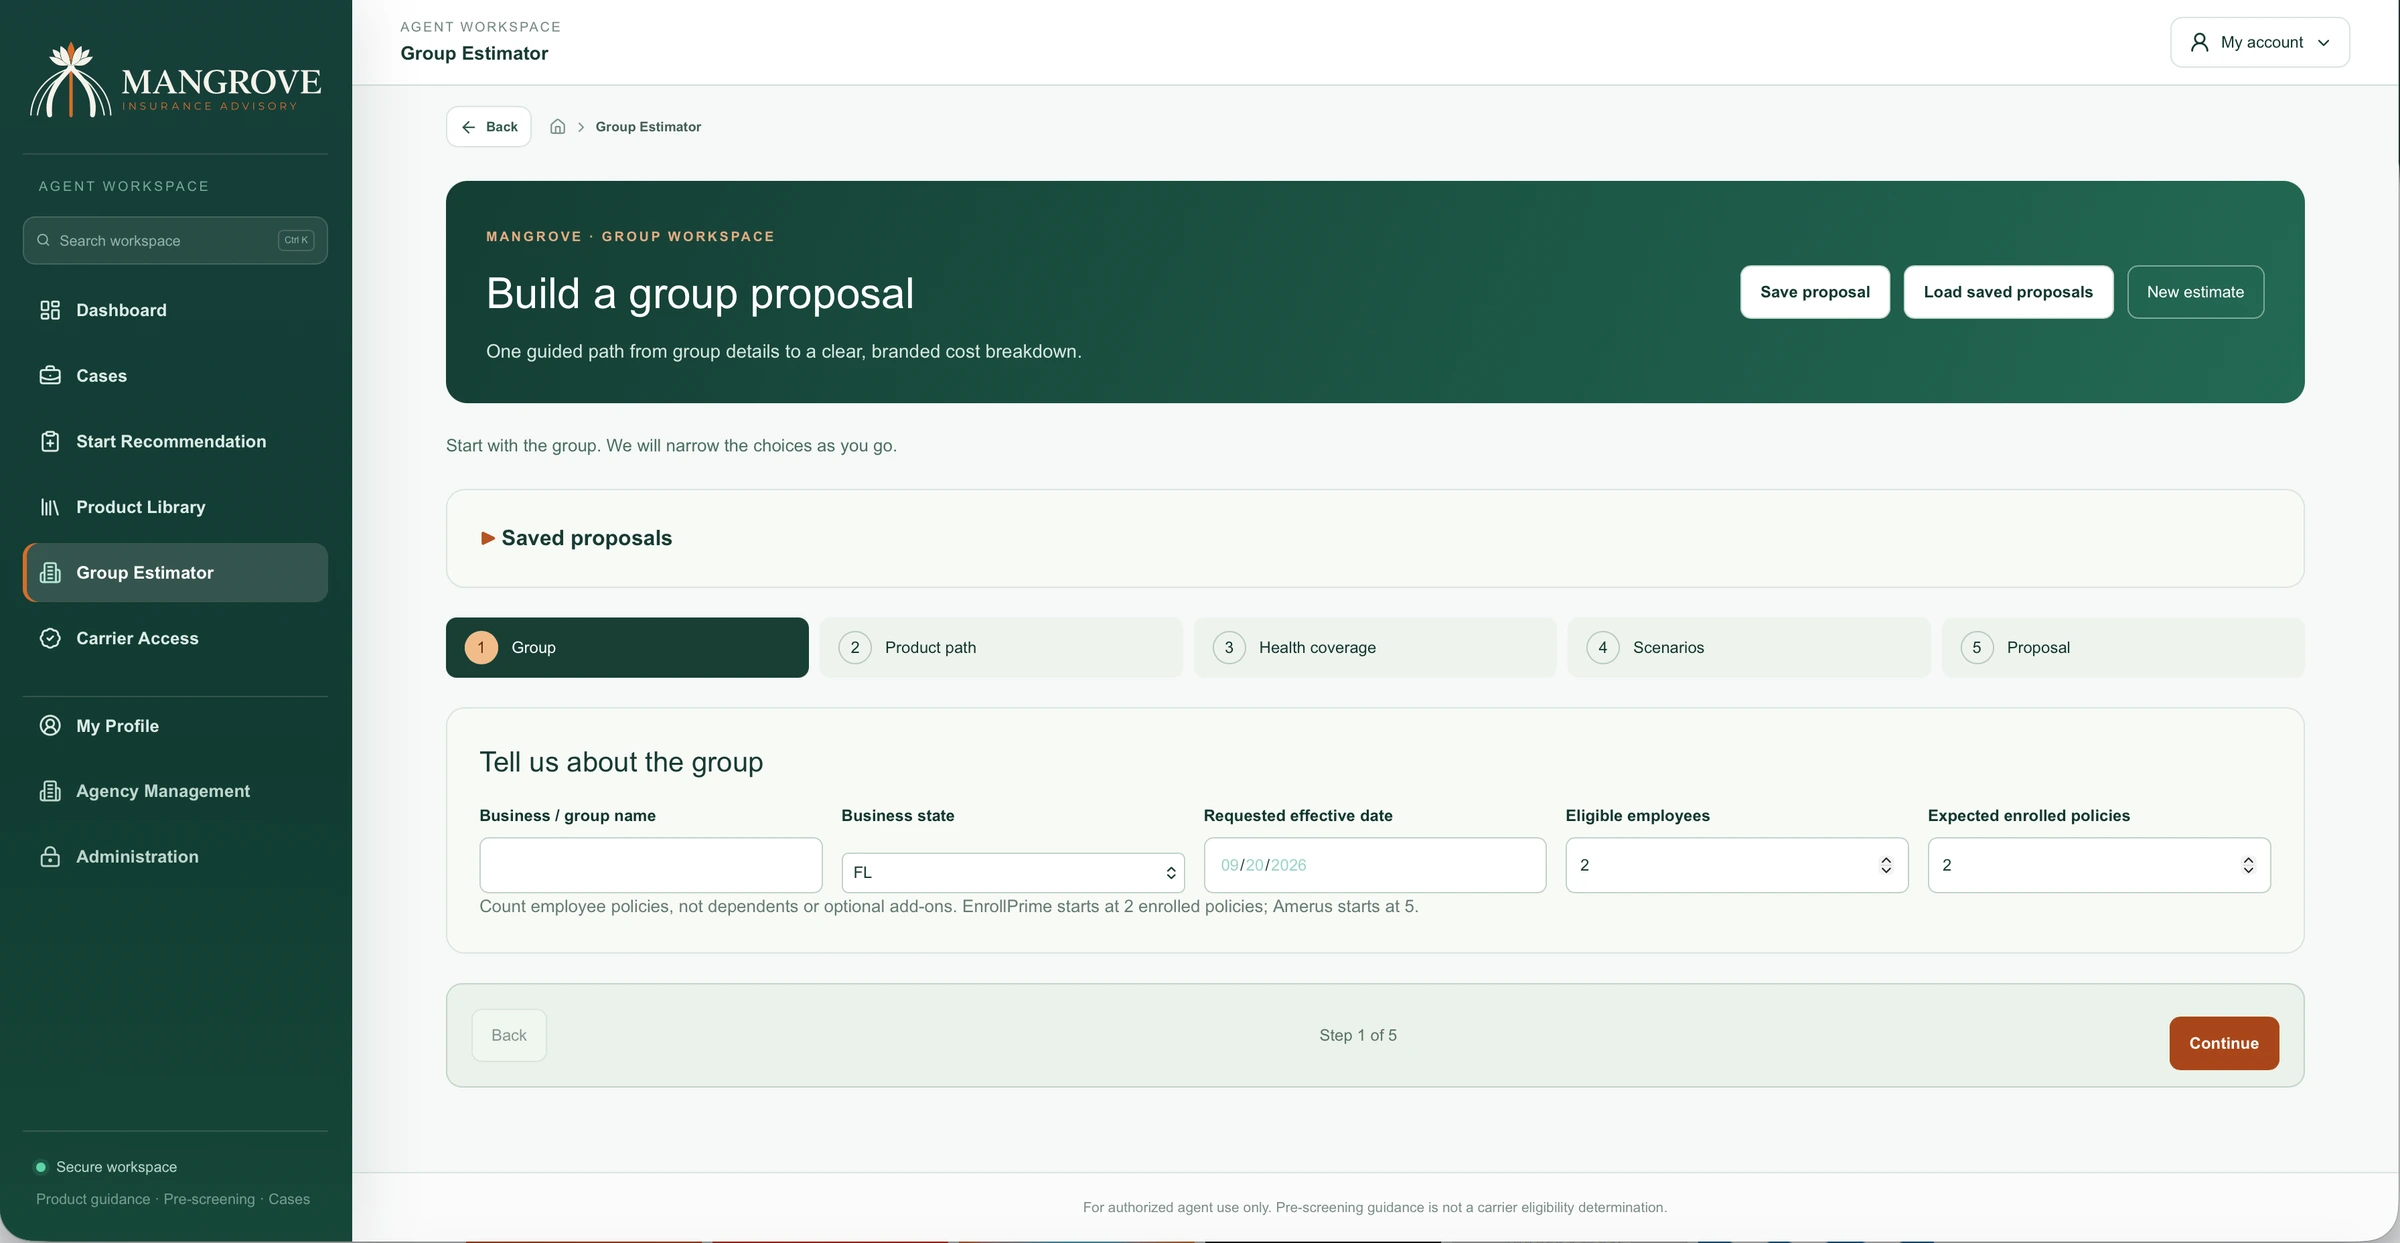Screen dimensions: 2400x1243
Task: Click the Product Library books icon
Action: pyautogui.click(x=50, y=507)
